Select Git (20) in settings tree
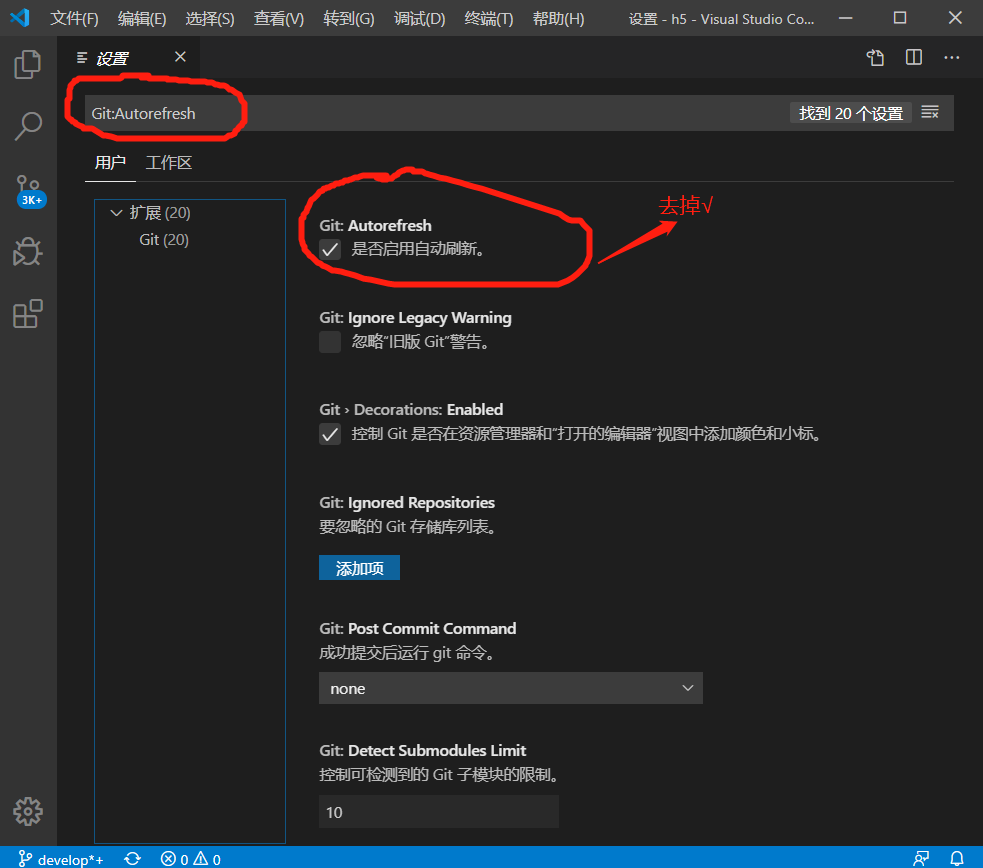The width and height of the screenshot is (983, 868). tap(164, 240)
